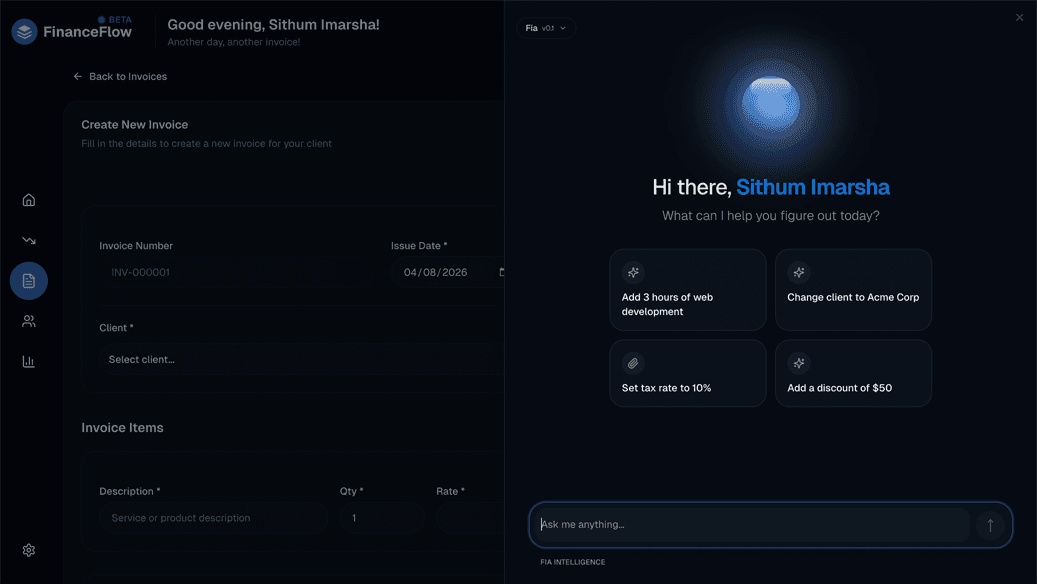Click the FinanceFlow logo icon
1037x584 pixels.
tap(23, 30)
